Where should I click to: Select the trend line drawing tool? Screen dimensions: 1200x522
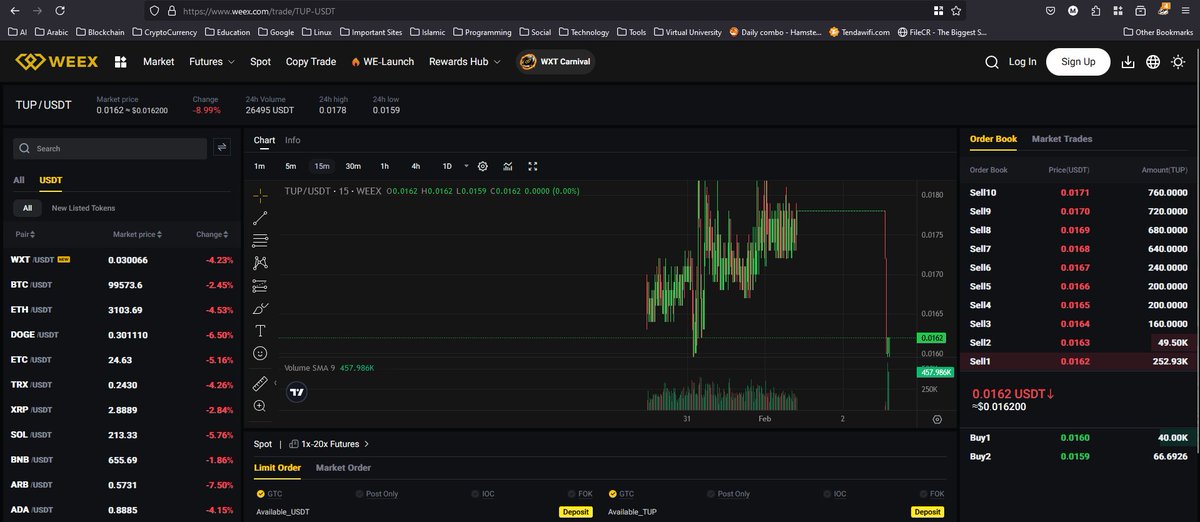(260, 218)
